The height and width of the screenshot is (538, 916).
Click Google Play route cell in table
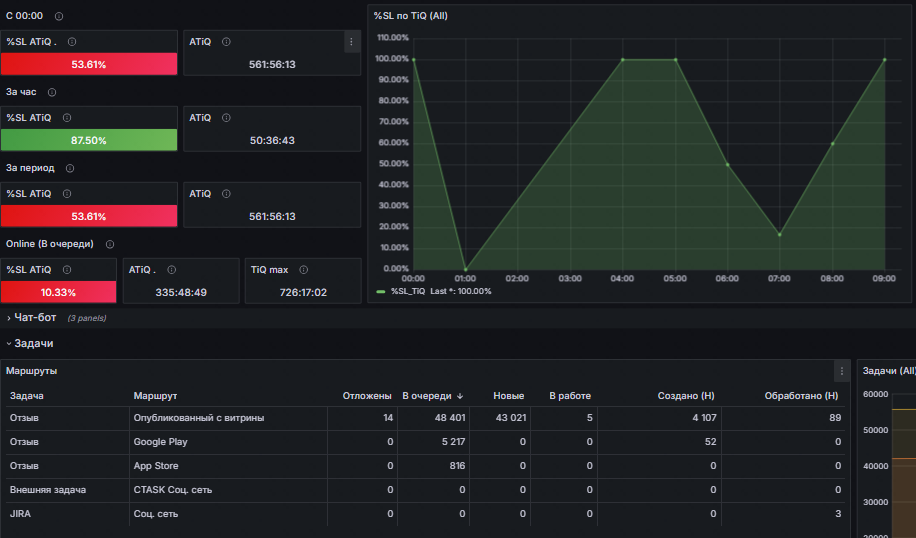coord(161,442)
